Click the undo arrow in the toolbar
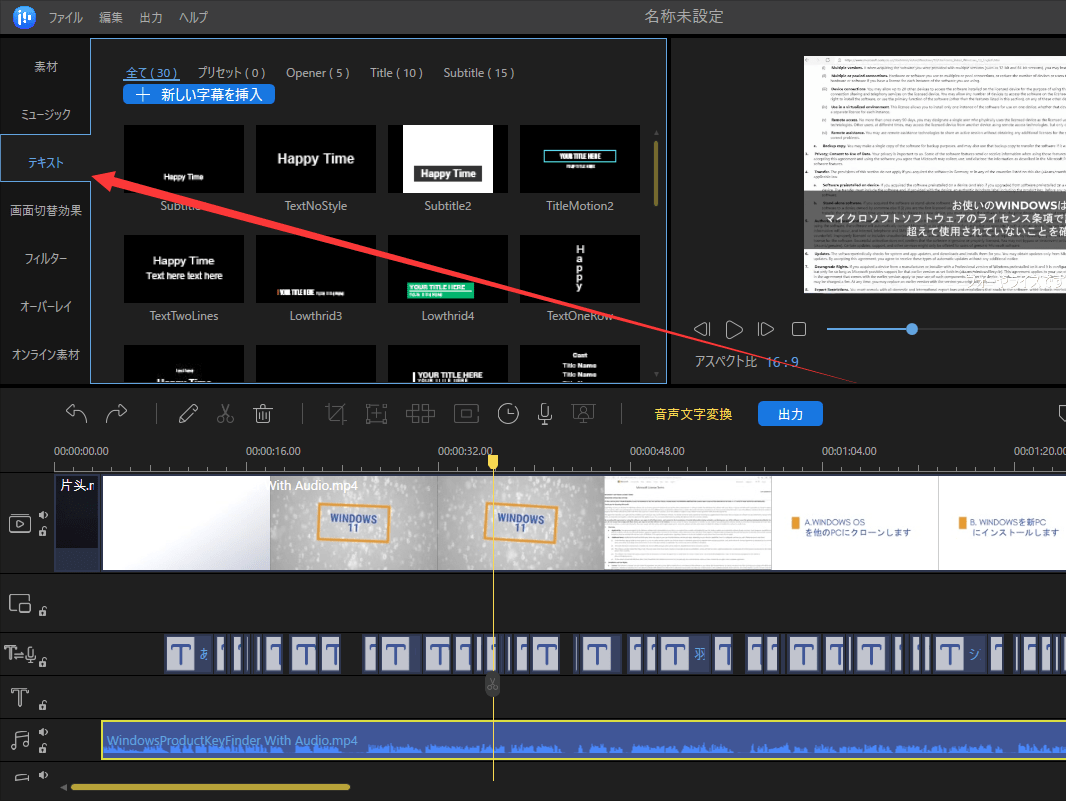 coord(77,413)
